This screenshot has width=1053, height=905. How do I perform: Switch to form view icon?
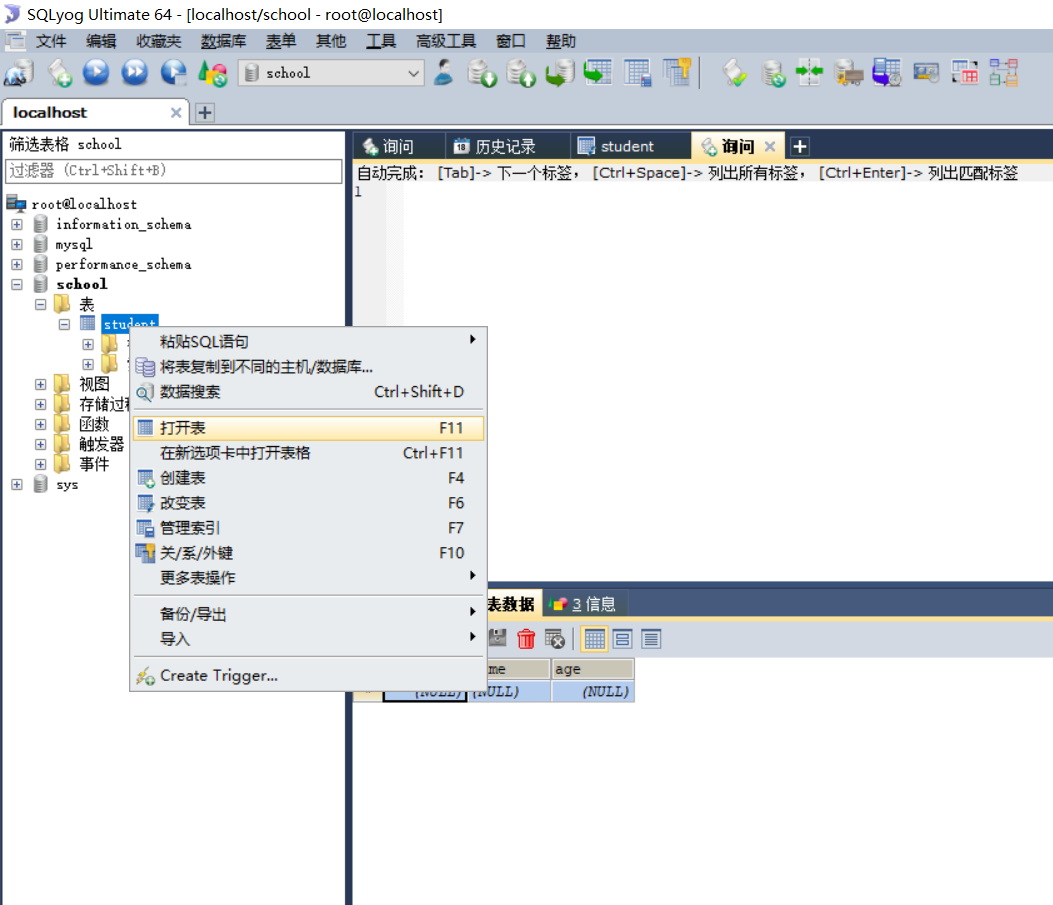(x=623, y=639)
